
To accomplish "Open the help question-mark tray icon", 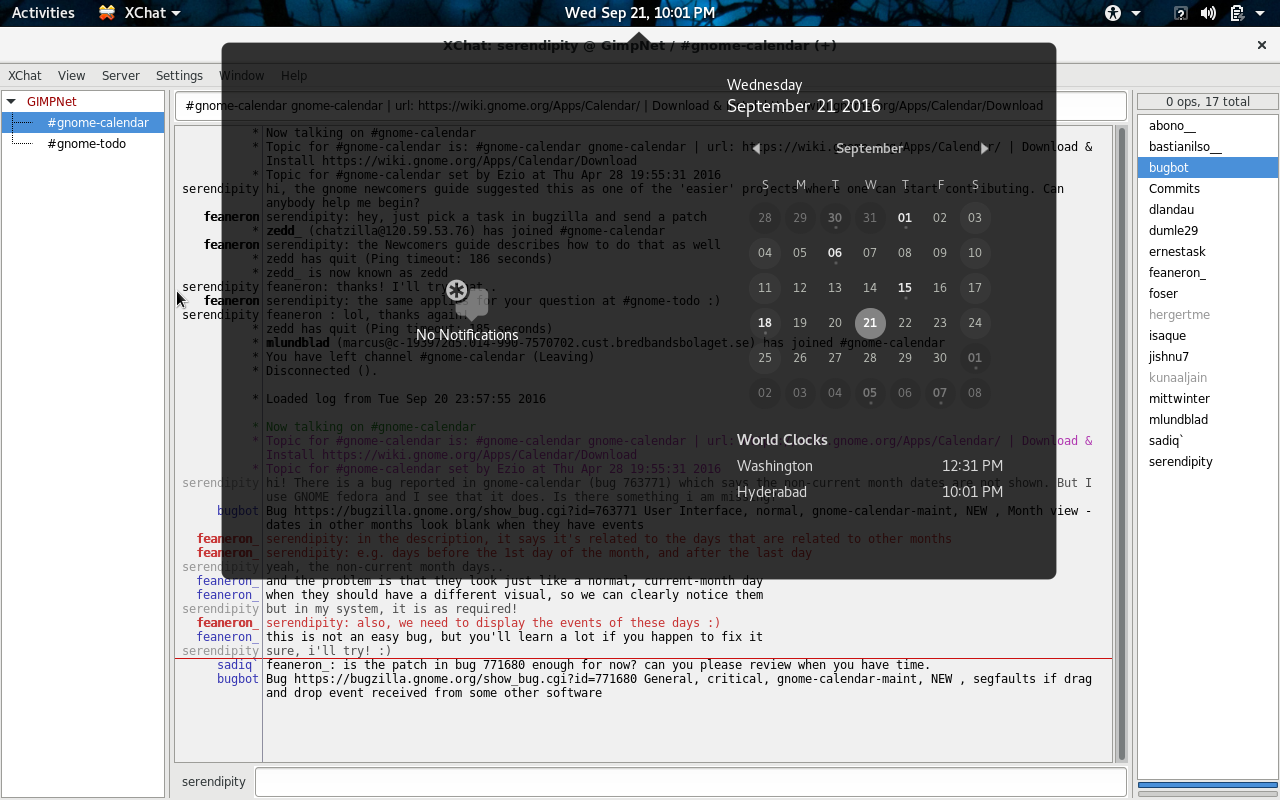I will [1181, 13].
